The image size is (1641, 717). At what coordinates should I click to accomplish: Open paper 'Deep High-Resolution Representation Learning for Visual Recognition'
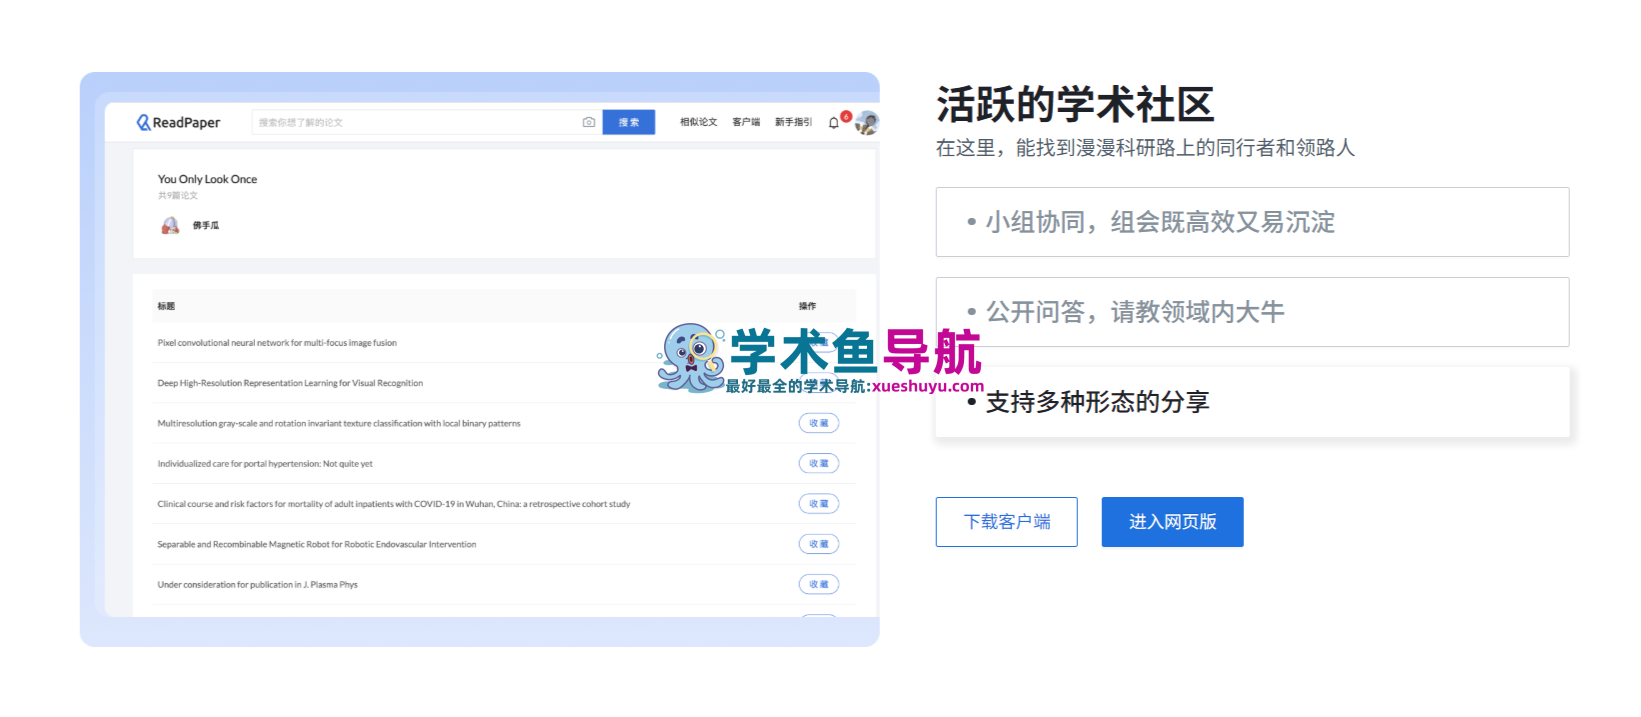click(290, 383)
